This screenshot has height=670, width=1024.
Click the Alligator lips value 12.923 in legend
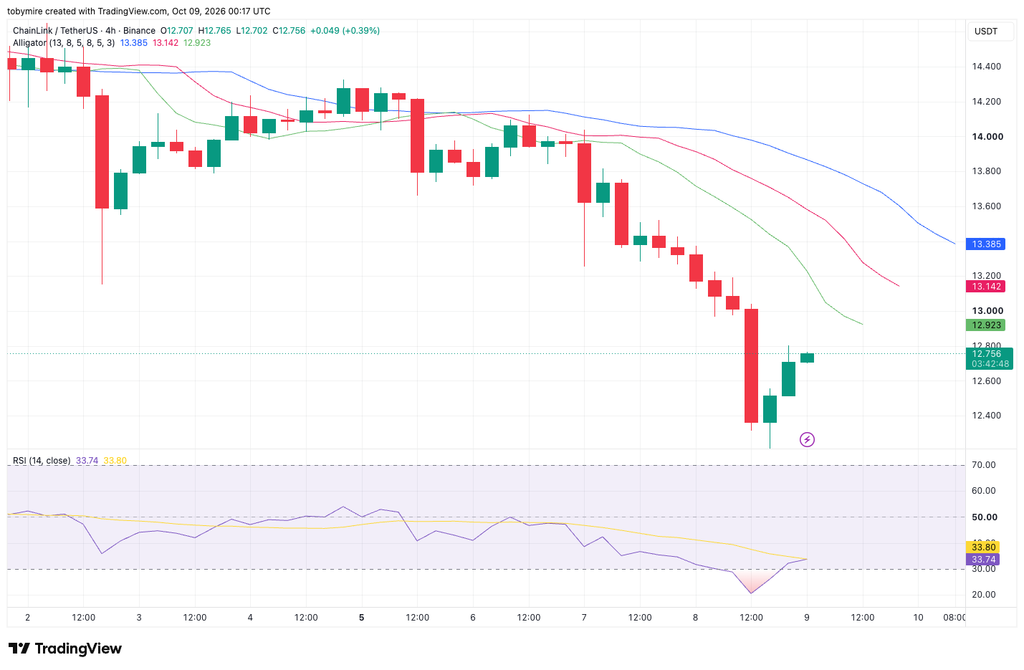(197, 42)
